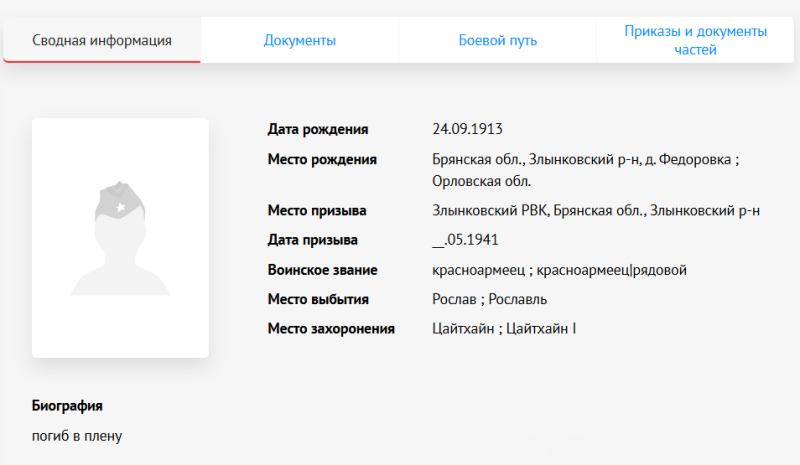Open Приказы и документы частей tab
The image size is (800, 465).
(695, 40)
